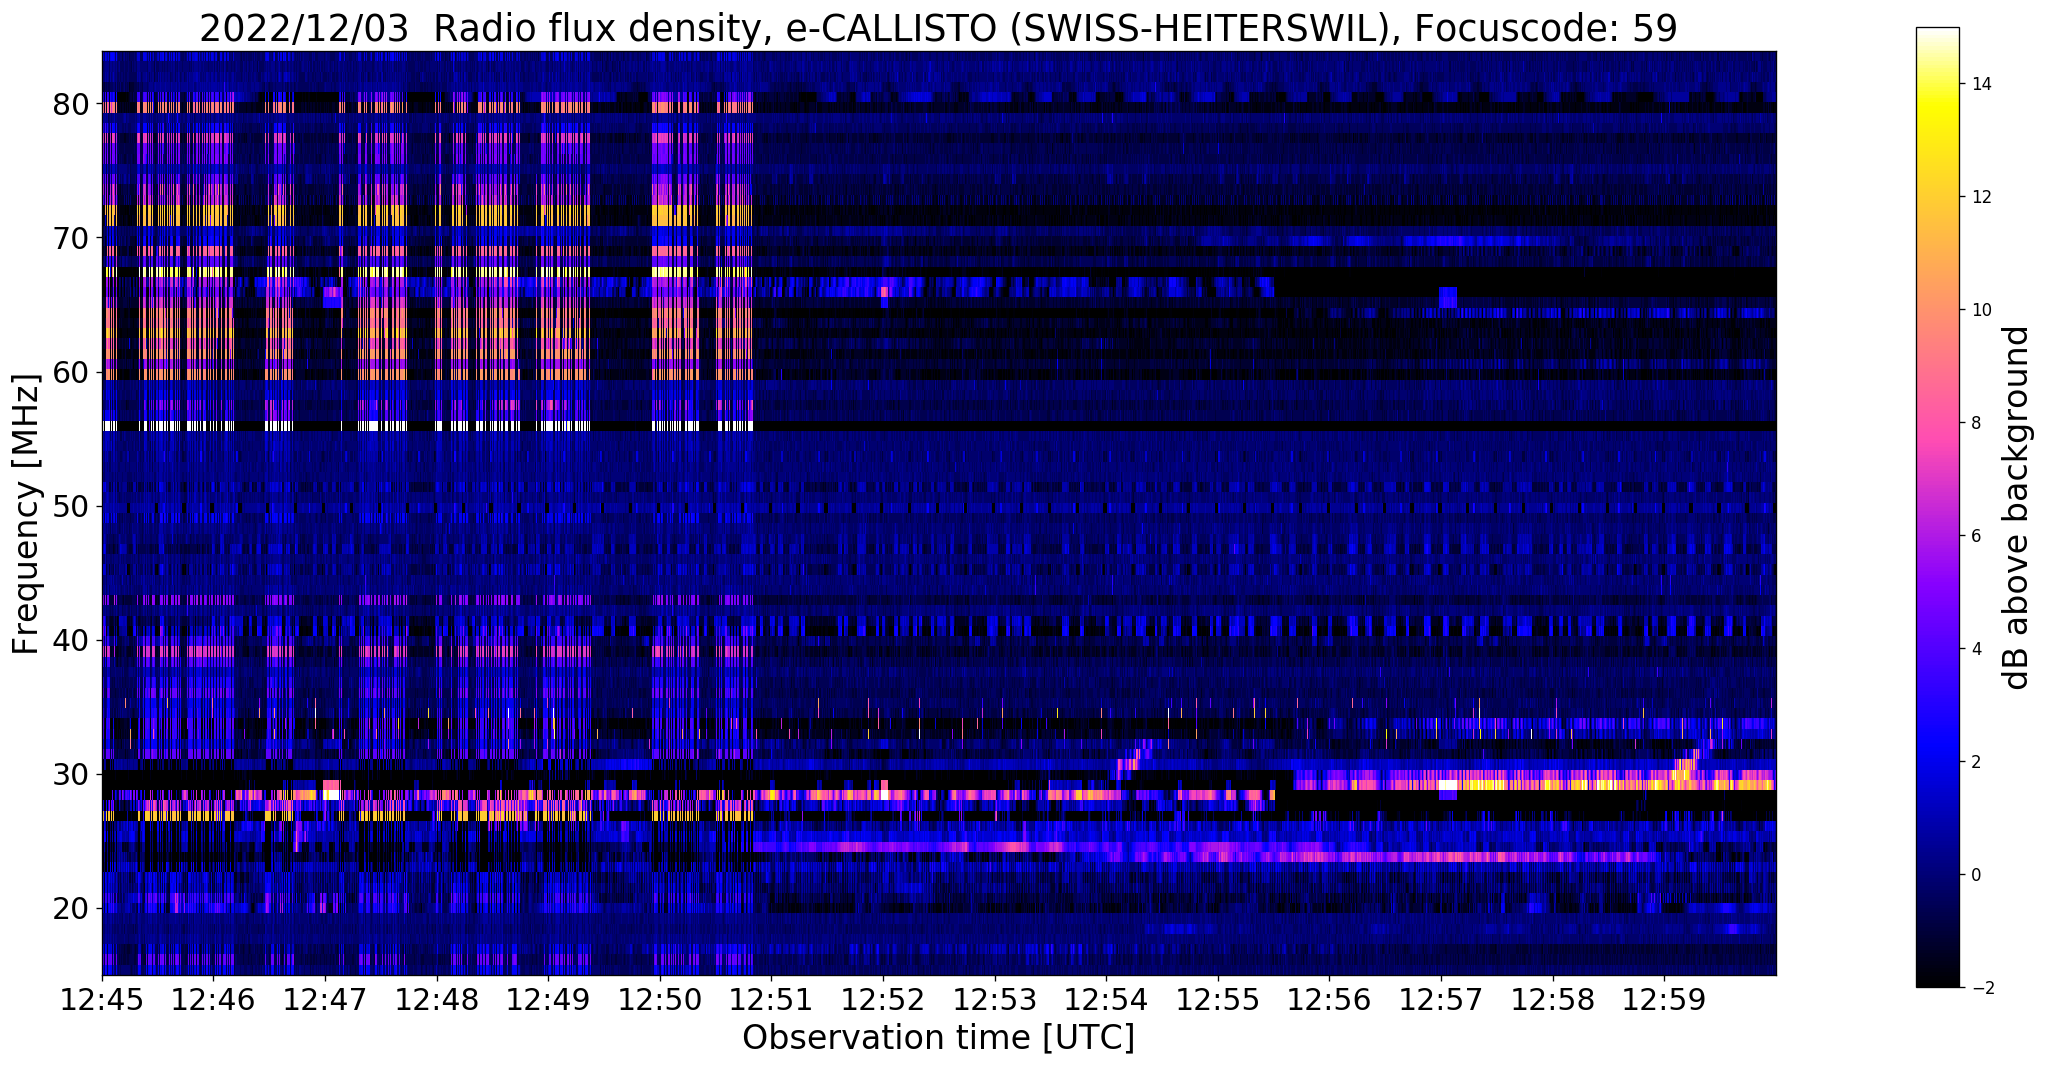Click the 12:45 time tick label
This screenshot has height=1067, width=2047.
tap(102, 999)
